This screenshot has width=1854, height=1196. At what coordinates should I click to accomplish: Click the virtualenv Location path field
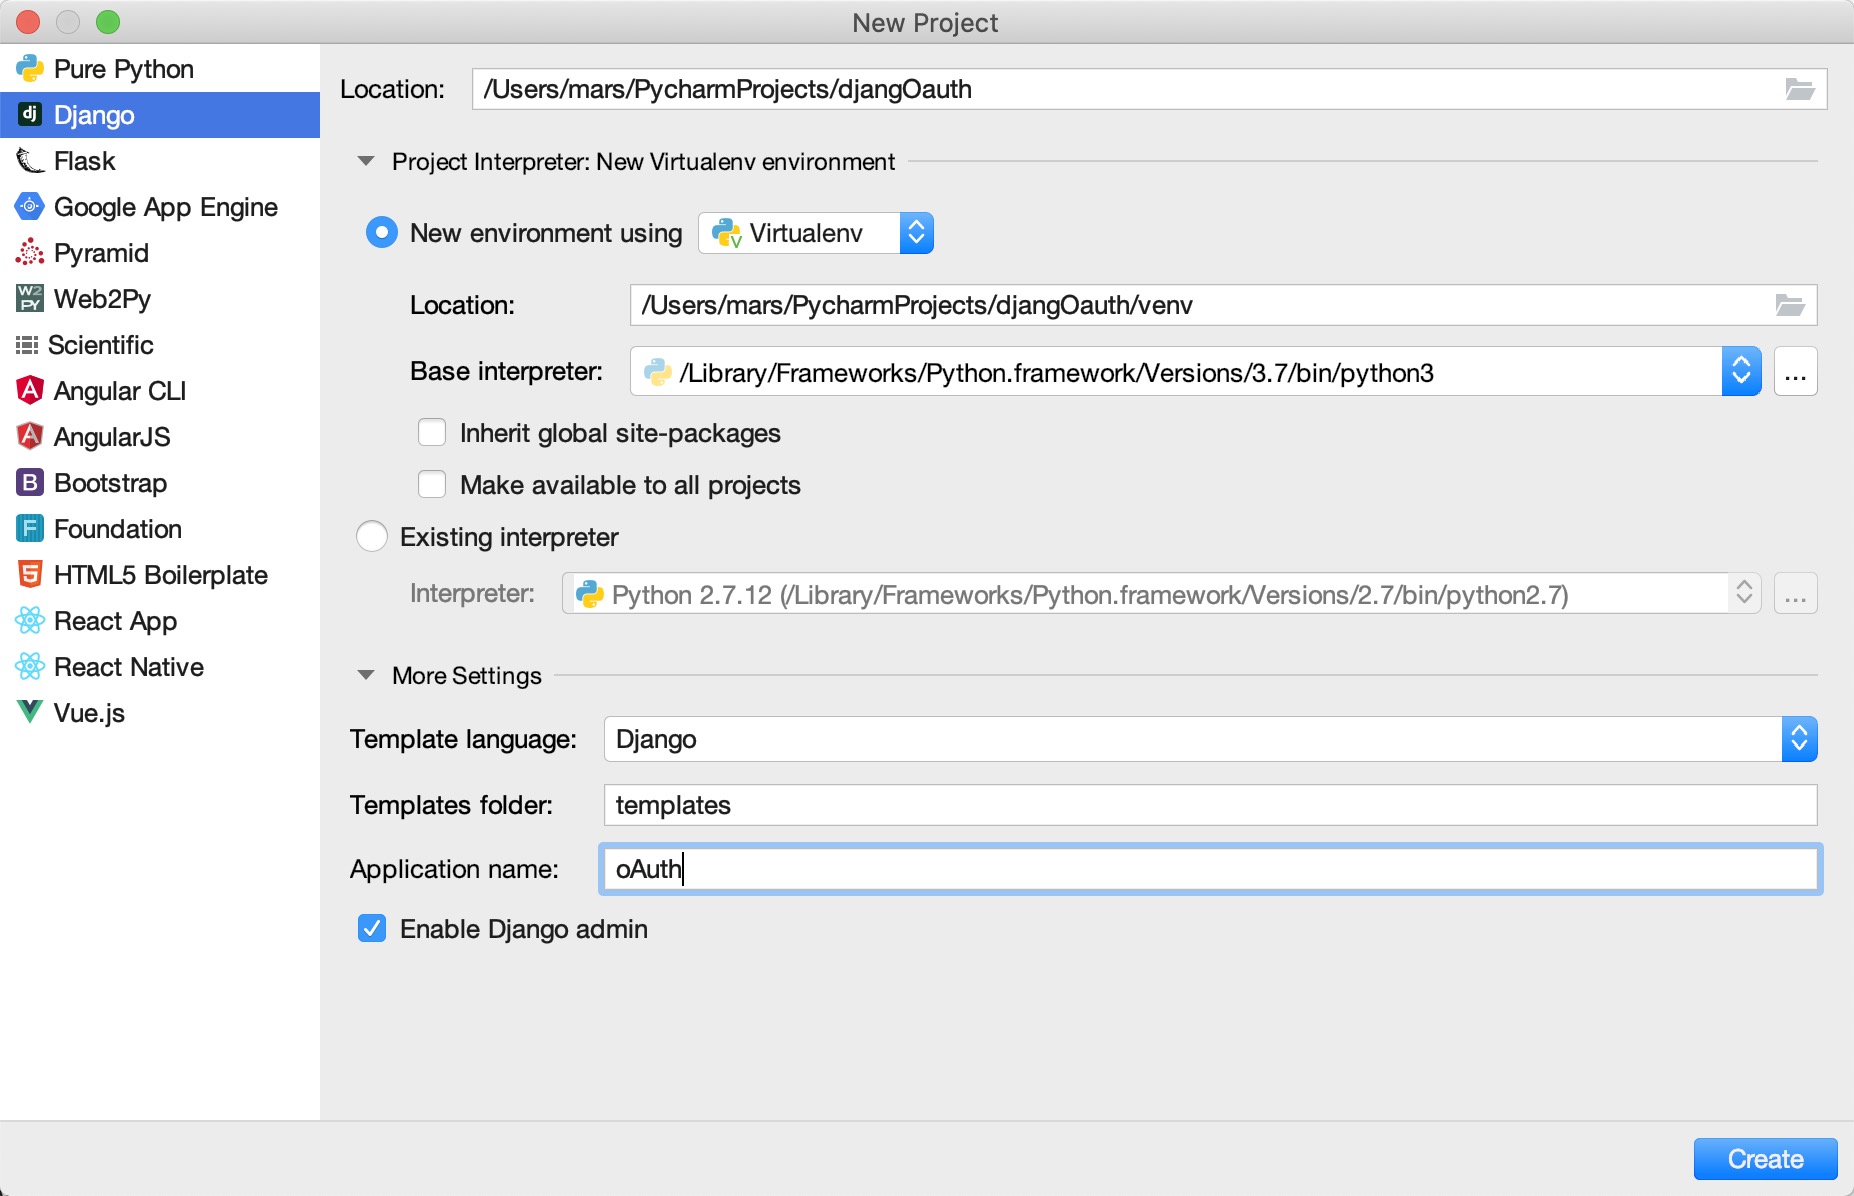[1201, 305]
